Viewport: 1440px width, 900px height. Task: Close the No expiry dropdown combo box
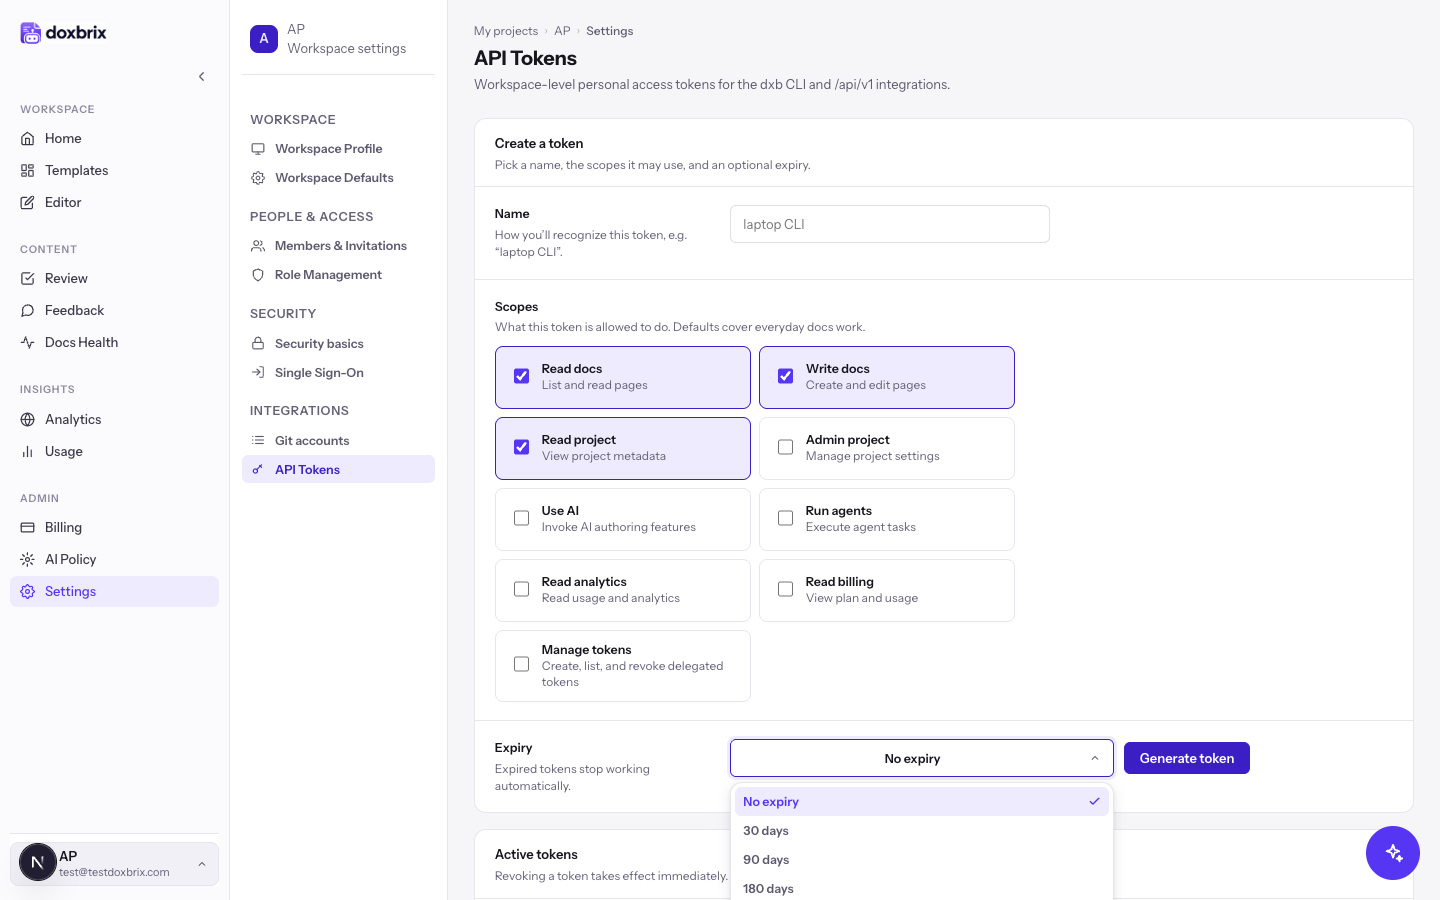click(921, 758)
